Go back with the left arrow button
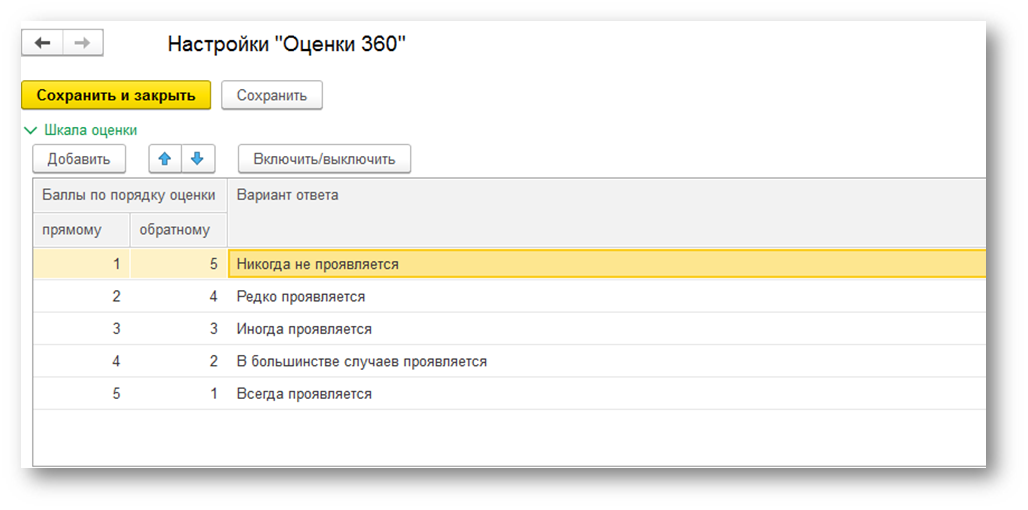Screen dimensions: 1028x510 coord(43,43)
